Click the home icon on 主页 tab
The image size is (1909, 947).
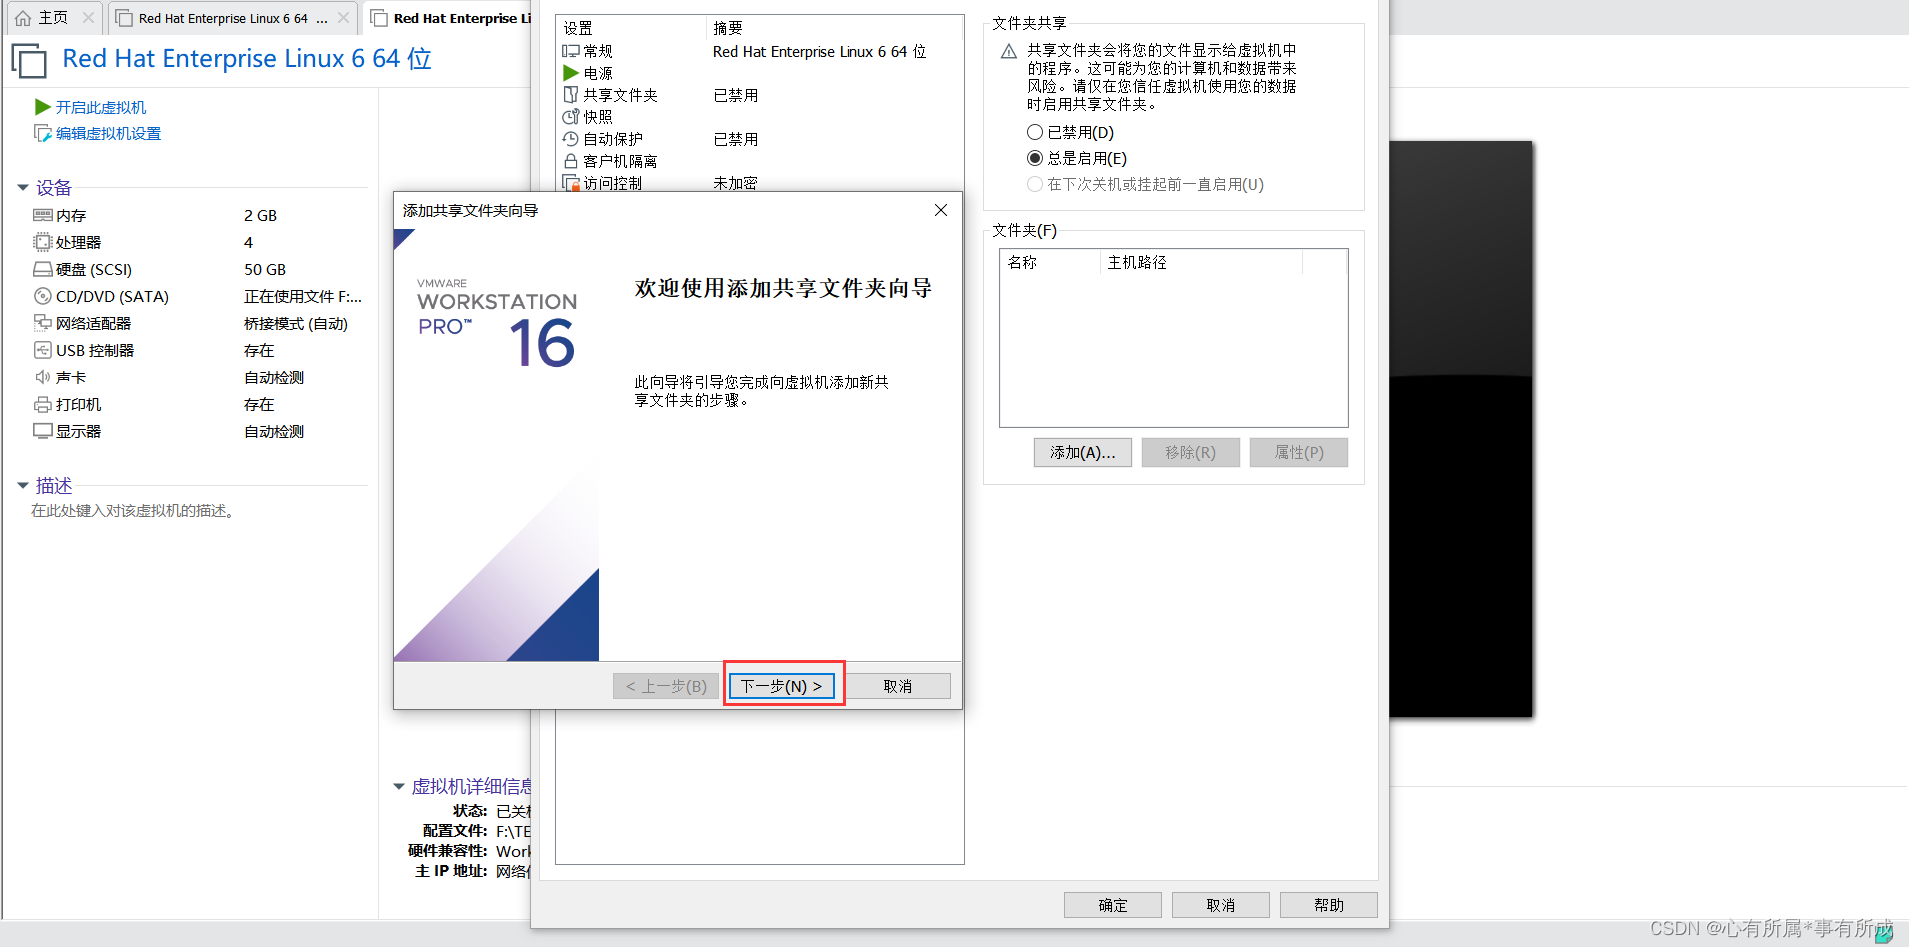pos(23,18)
